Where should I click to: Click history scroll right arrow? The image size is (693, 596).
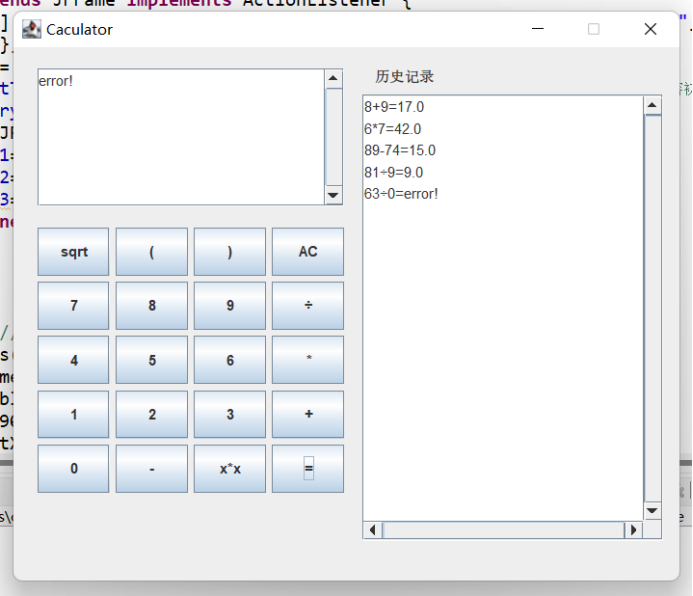[633, 530]
